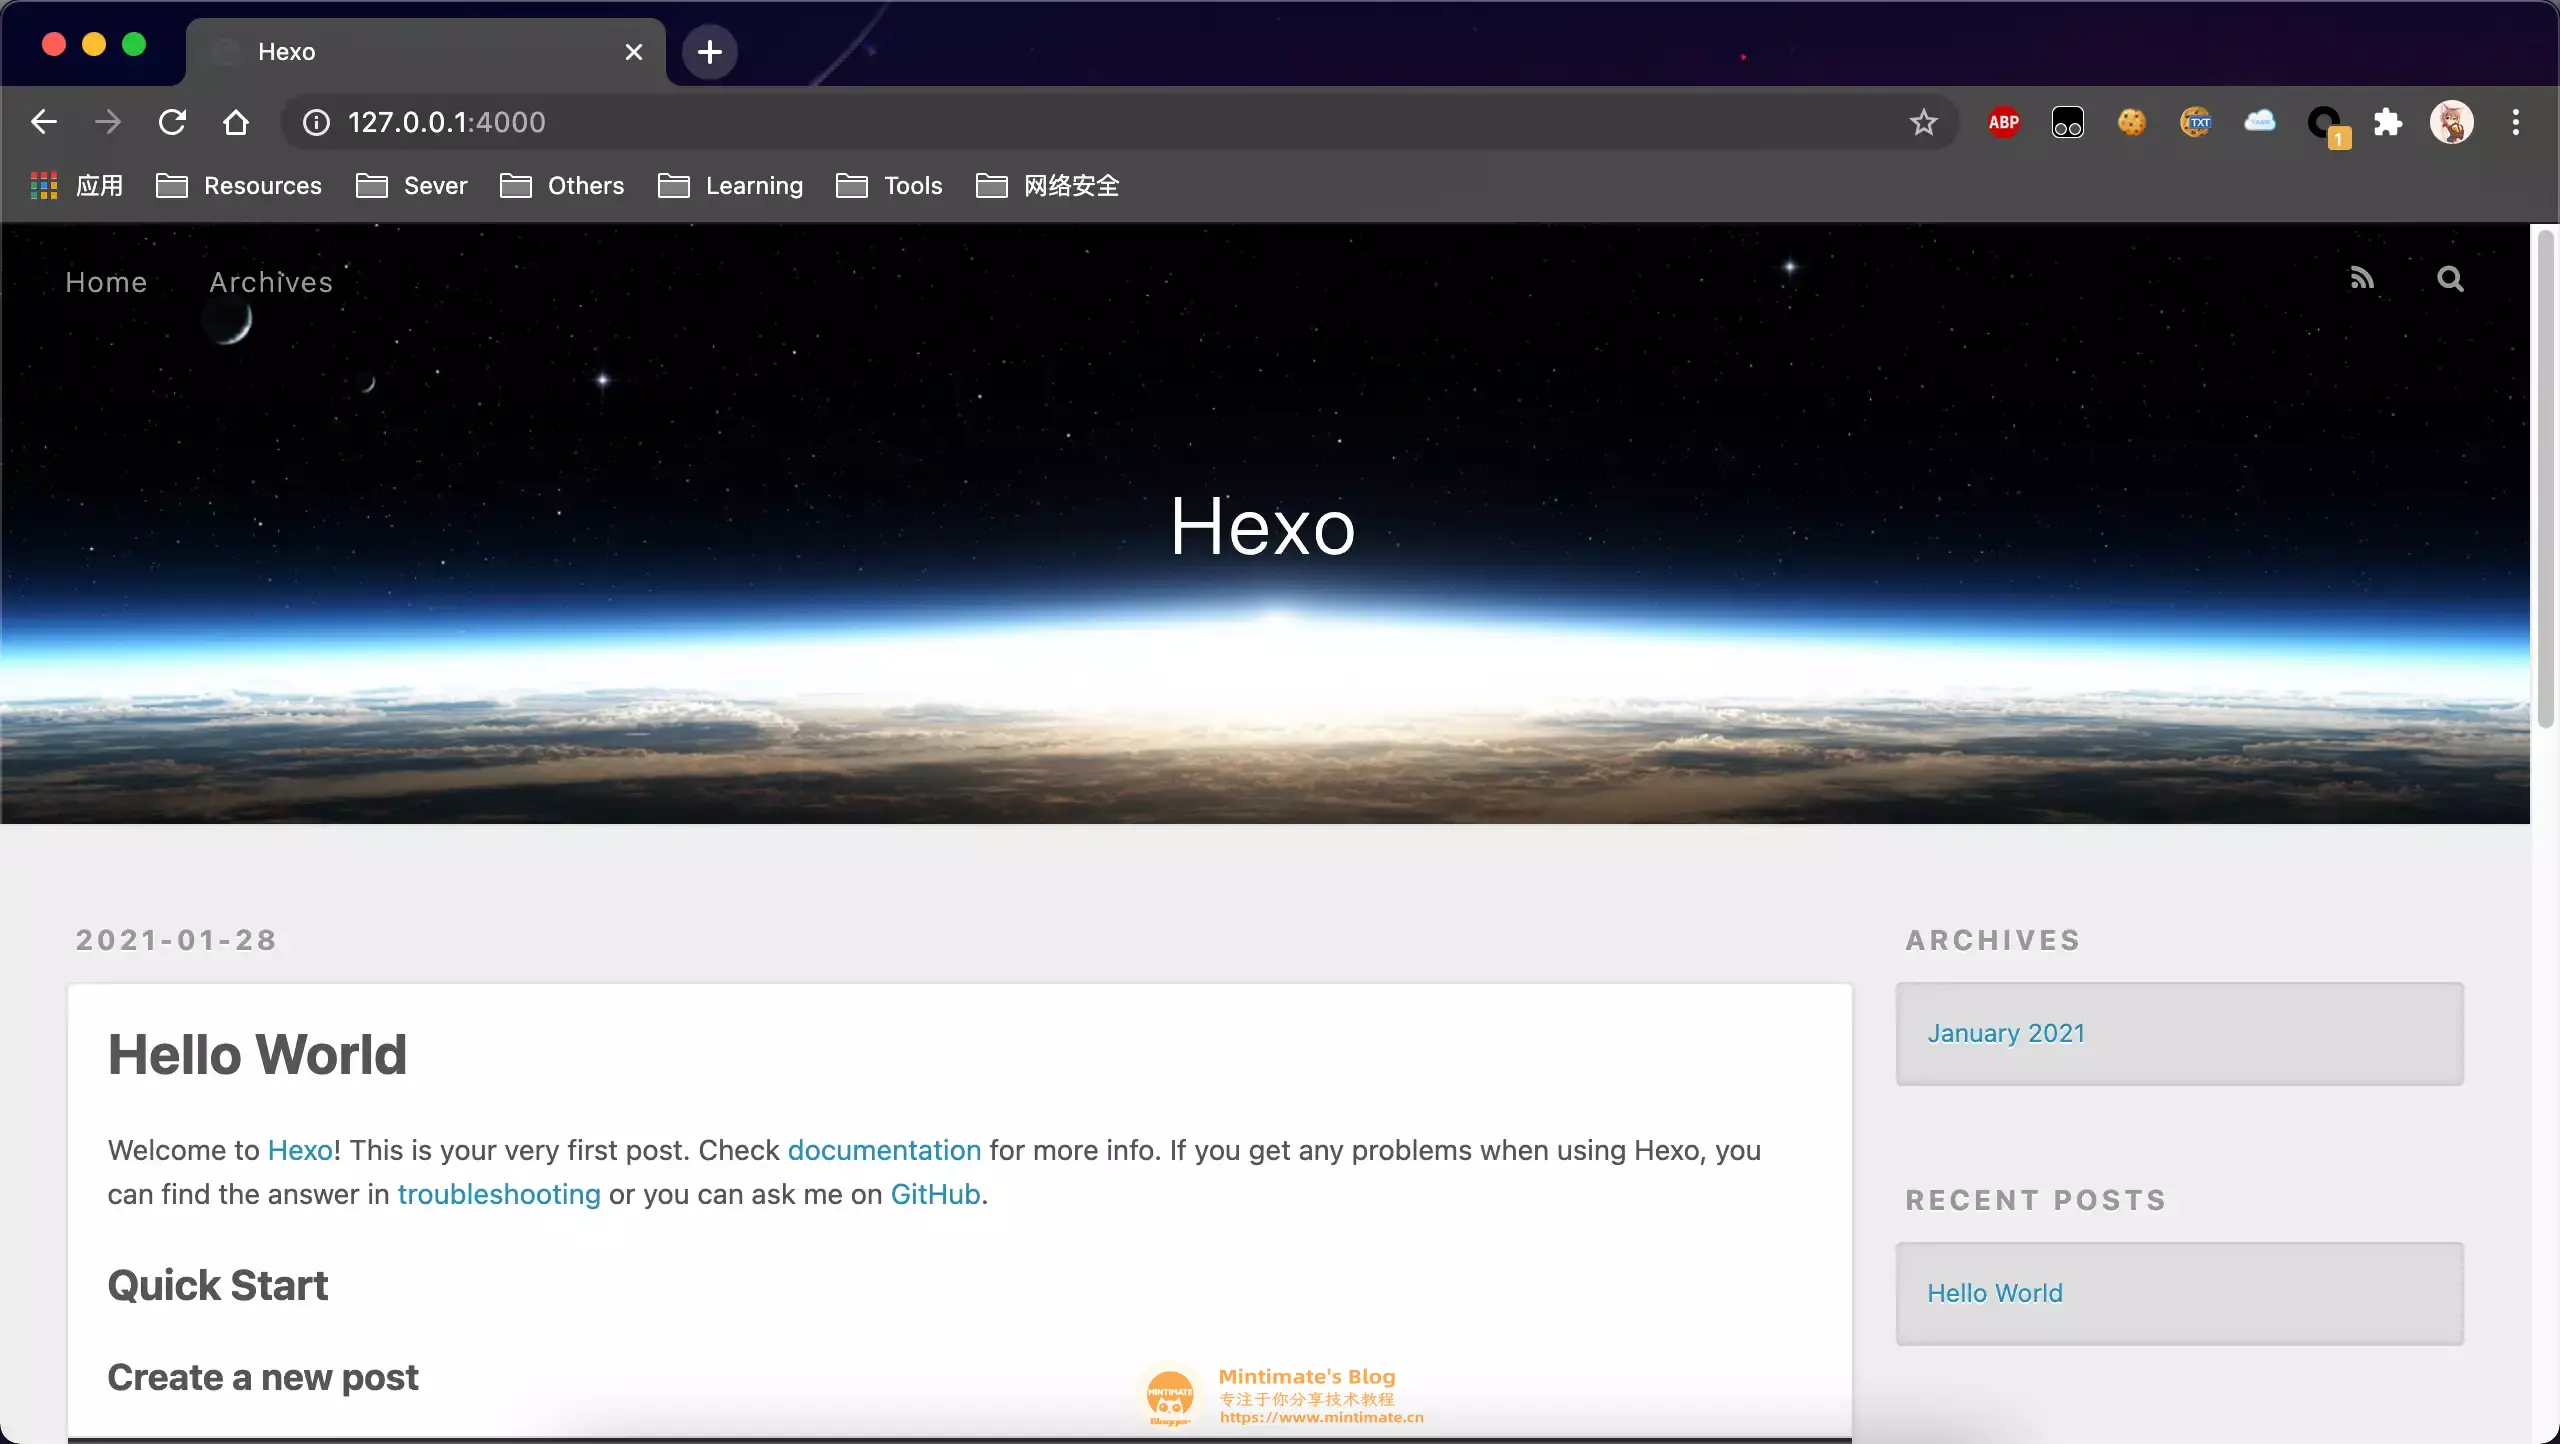The image size is (2560, 1444).
Task: Open the GitHub link
Action: [x=935, y=1194]
